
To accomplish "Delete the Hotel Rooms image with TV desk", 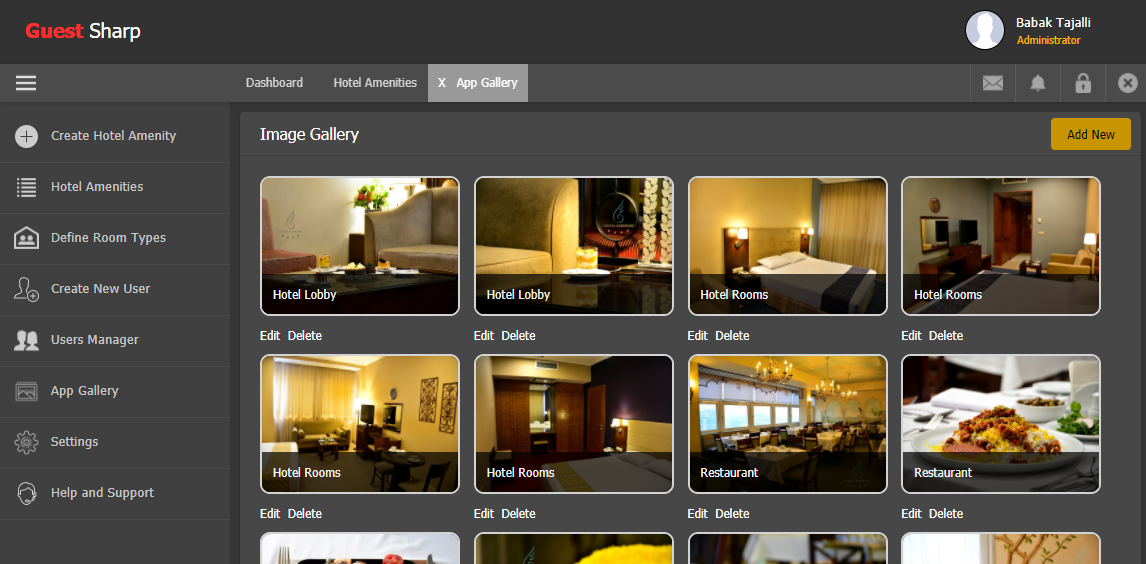I will [x=946, y=336].
